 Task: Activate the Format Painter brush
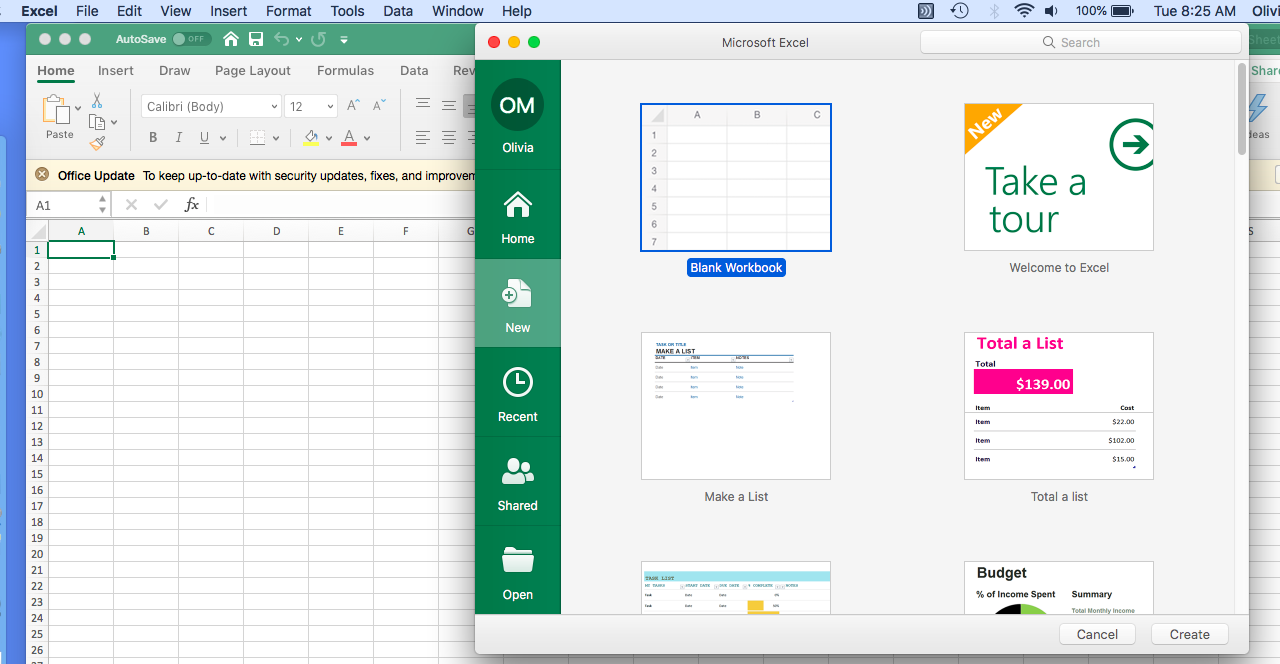pyautogui.click(x=97, y=143)
